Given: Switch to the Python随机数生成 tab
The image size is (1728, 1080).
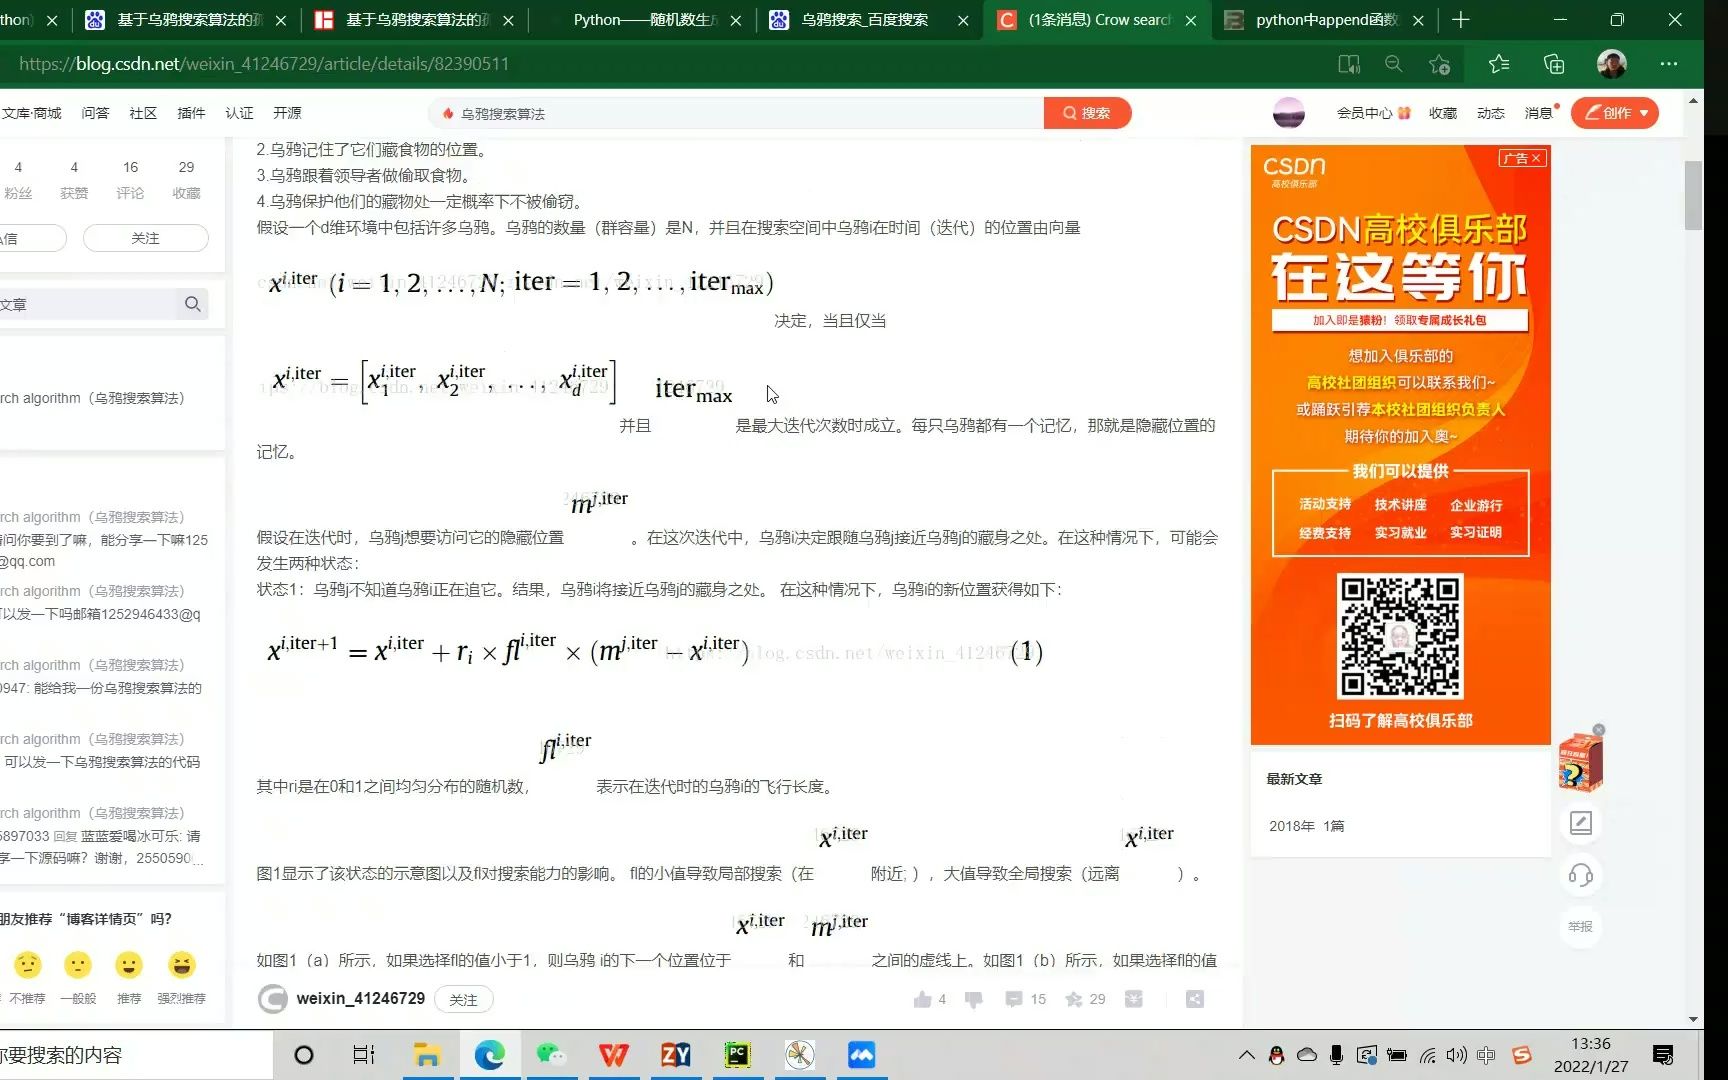Looking at the screenshot, I should (x=645, y=20).
